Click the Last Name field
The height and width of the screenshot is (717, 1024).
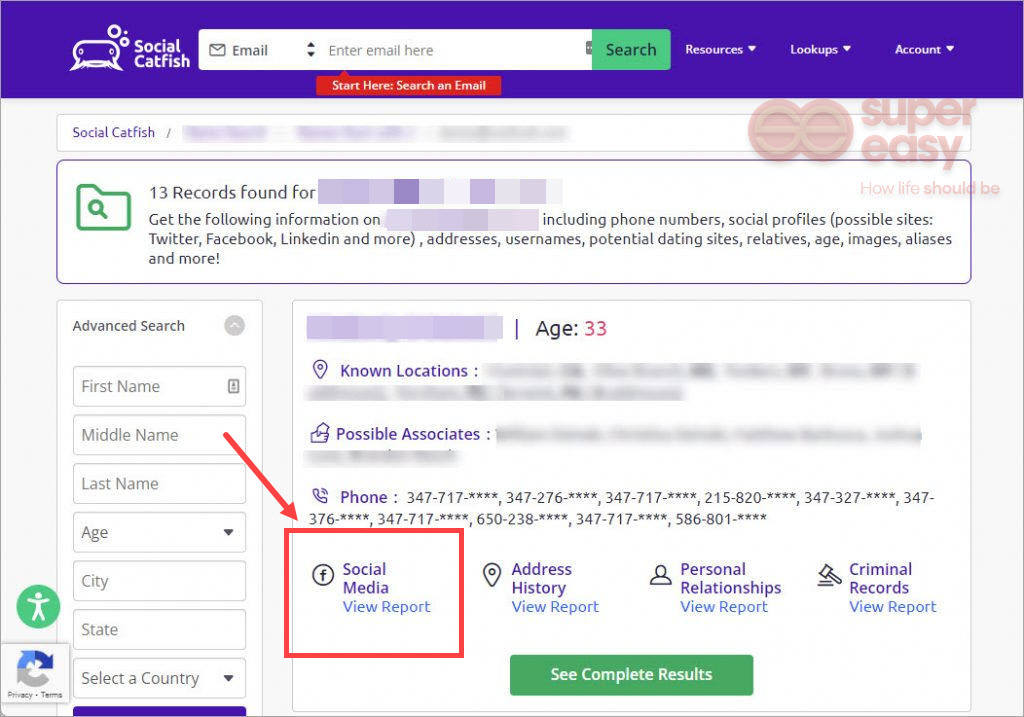tap(159, 483)
